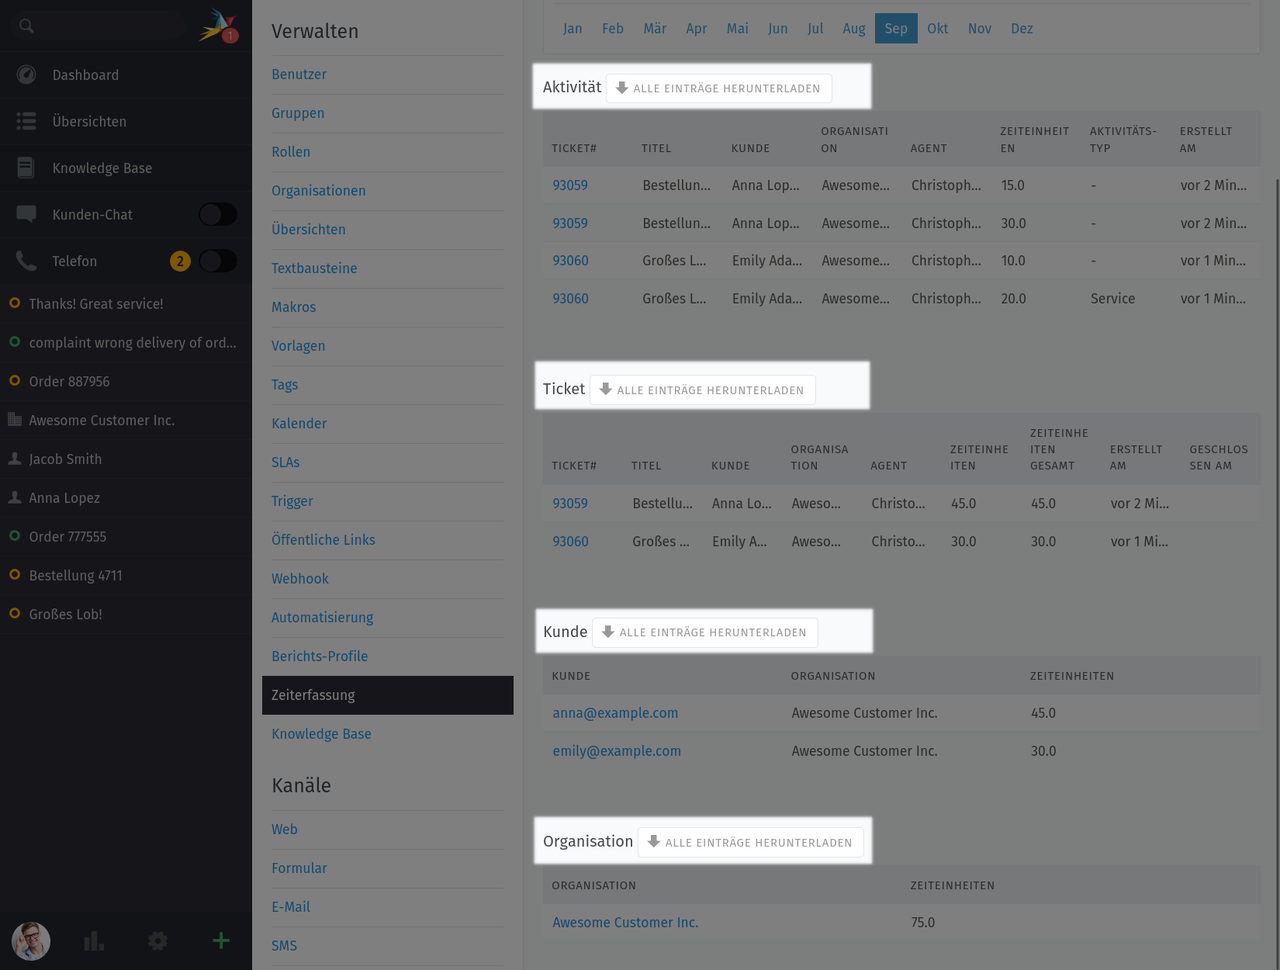
Task: Click the Kunden-Chat speech bubble icon
Action: (24, 214)
